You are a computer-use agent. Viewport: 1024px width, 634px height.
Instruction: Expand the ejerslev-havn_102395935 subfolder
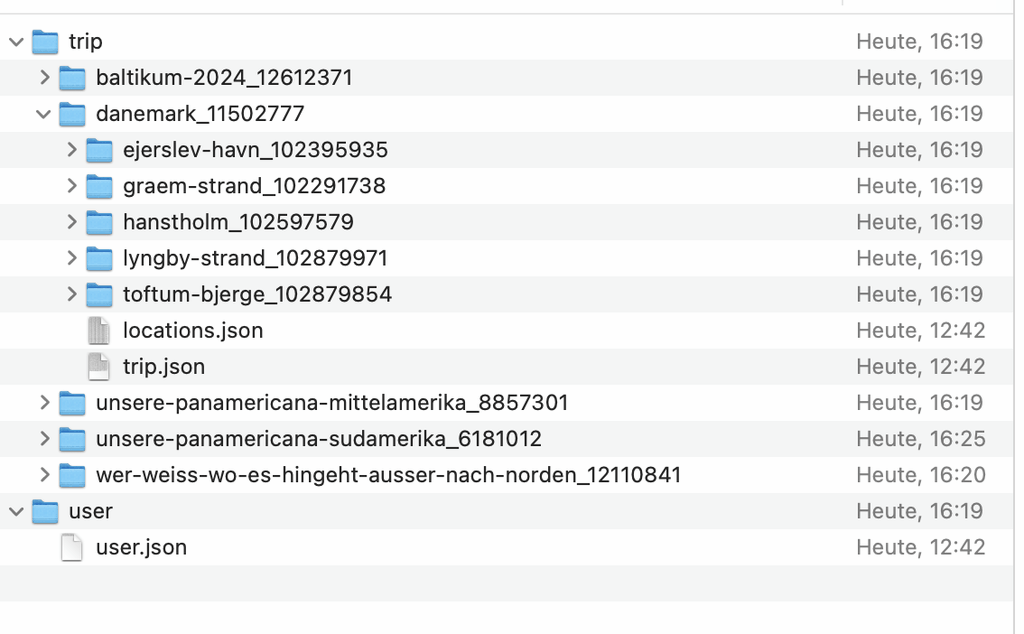click(x=72, y=150)
